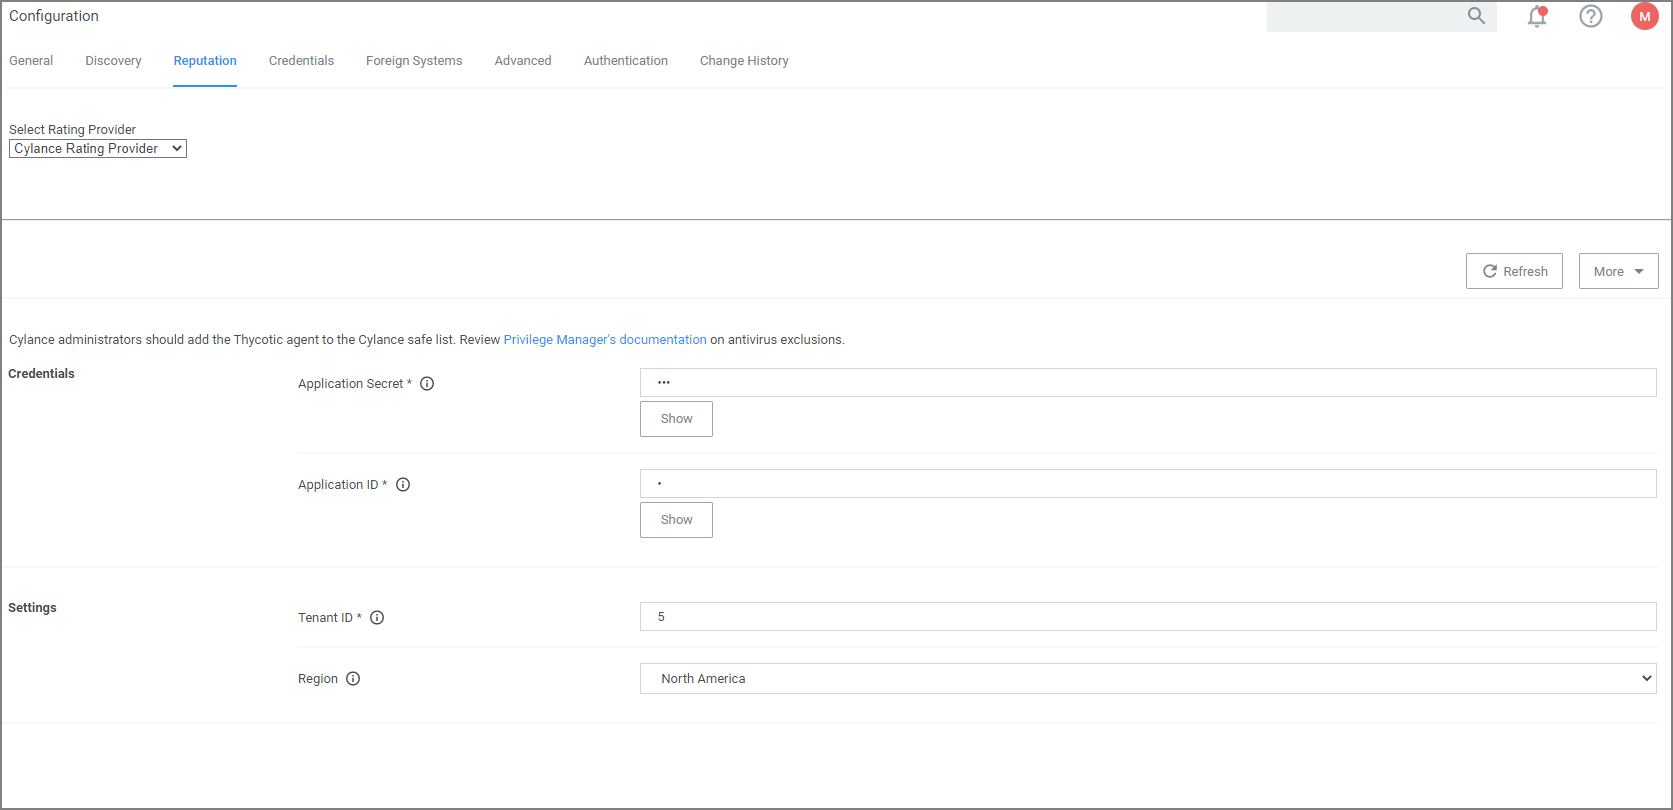1673x810 pixels.
Task: Open the help question mark icon
Action: point(1590,17)
